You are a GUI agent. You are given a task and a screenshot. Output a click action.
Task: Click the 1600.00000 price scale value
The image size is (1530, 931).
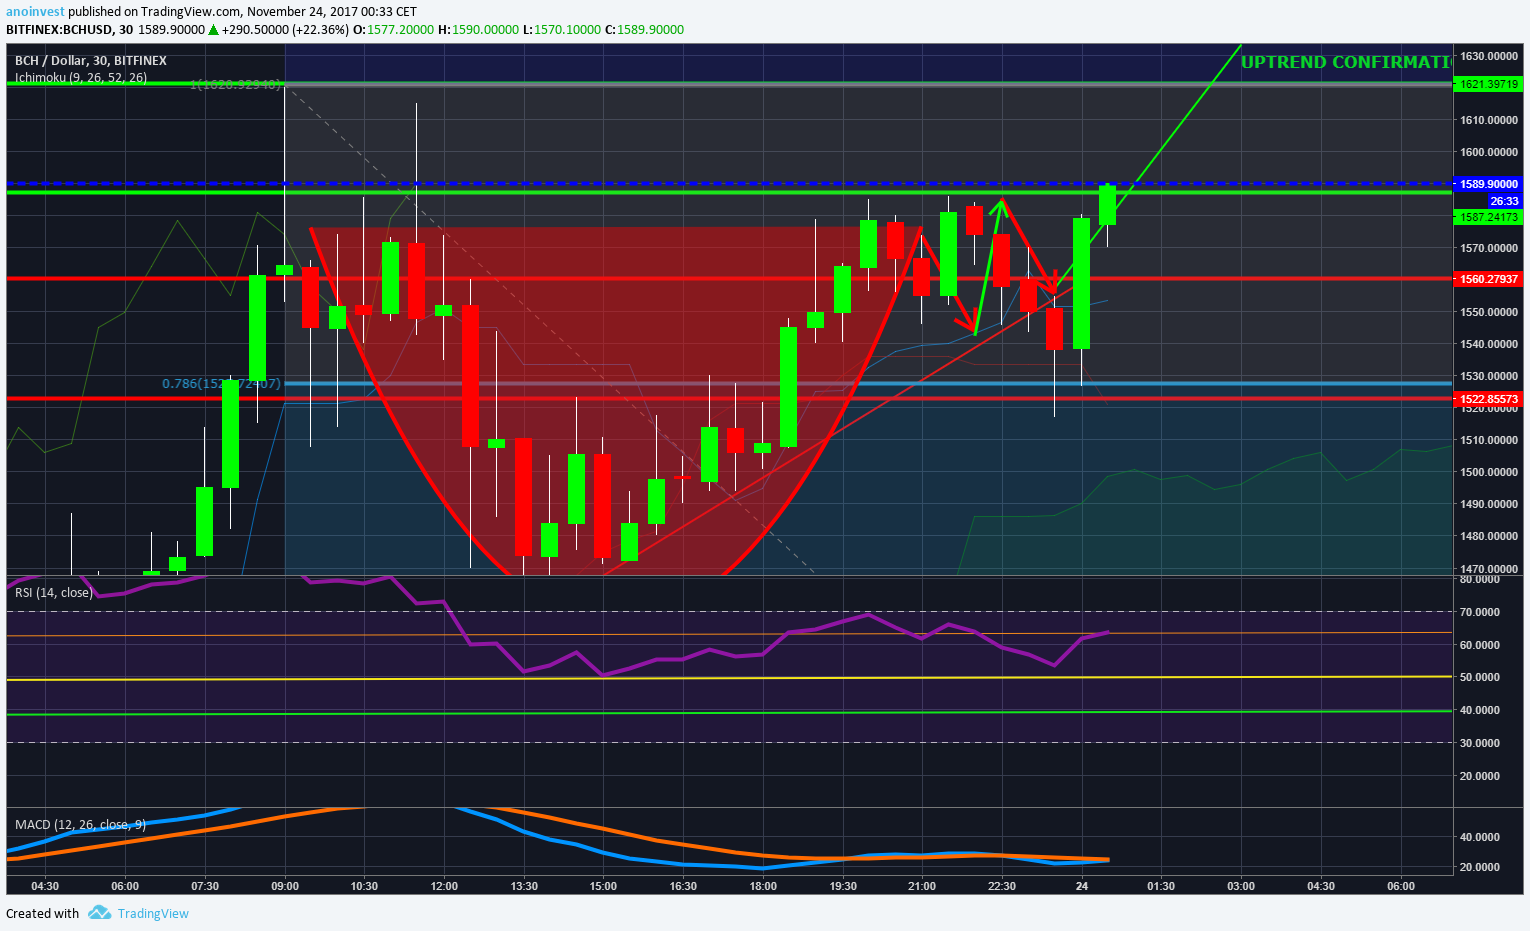1489,152
